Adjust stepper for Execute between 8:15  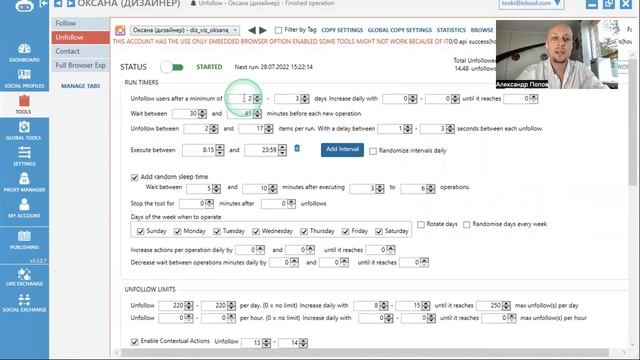(x=220, y=150)
